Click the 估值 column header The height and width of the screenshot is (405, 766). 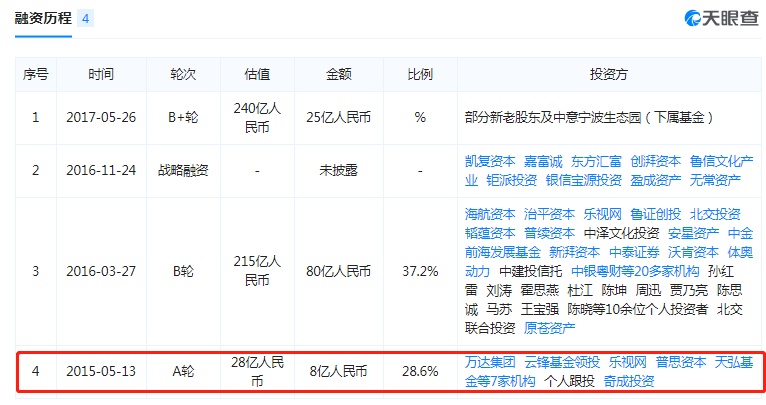(x=257, y=74)
